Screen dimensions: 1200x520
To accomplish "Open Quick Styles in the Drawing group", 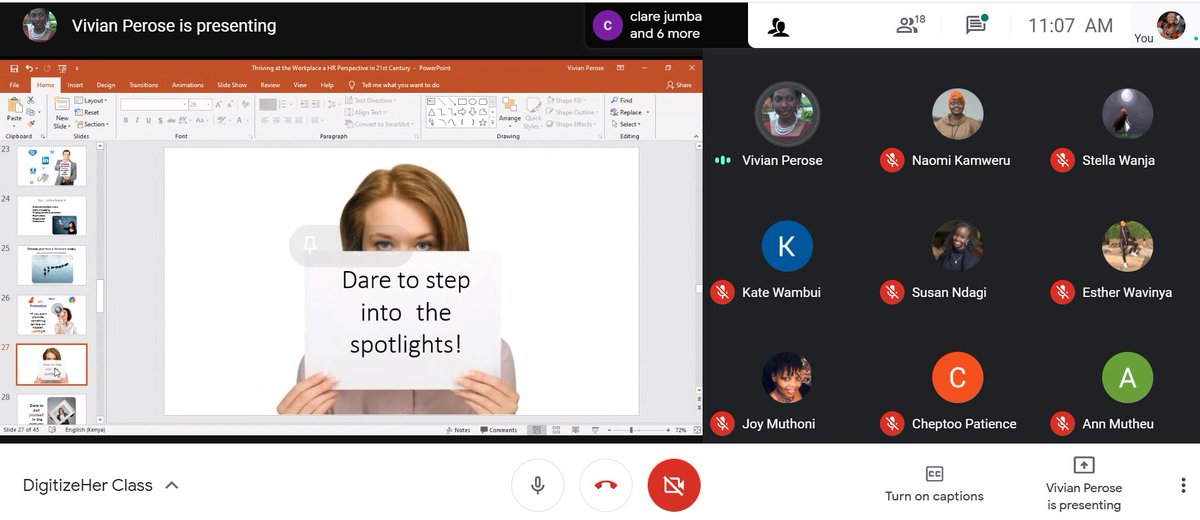I will (x=534, y=112).
